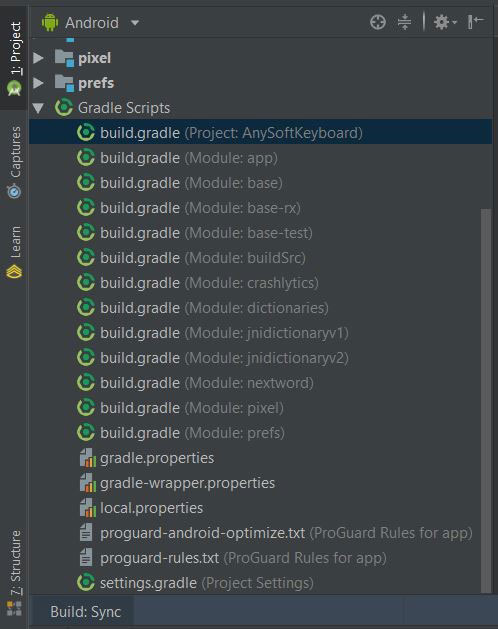Expand the pixel module folder

[x=38, y=58]
